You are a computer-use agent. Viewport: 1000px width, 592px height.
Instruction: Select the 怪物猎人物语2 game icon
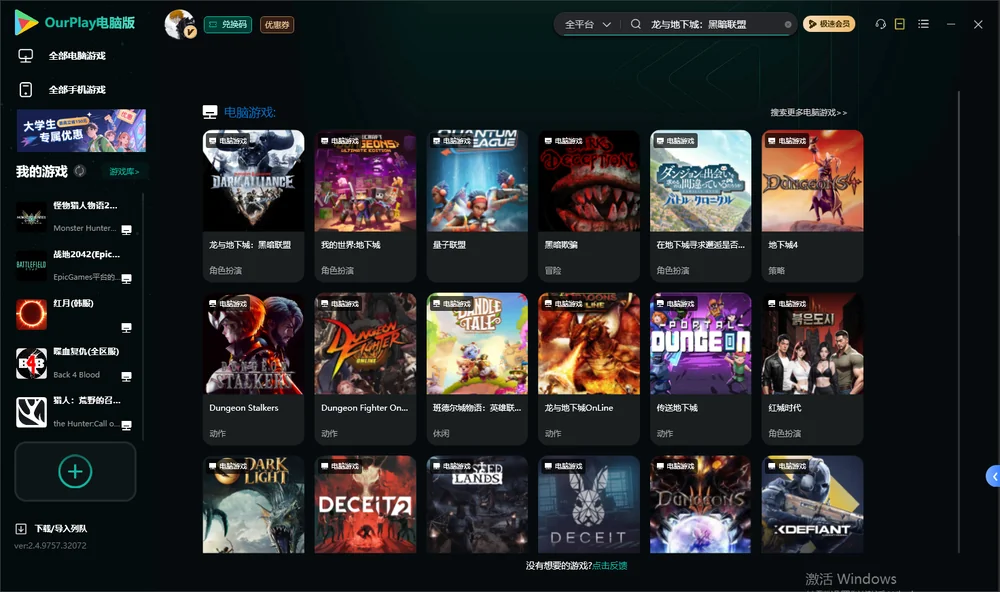31,217
